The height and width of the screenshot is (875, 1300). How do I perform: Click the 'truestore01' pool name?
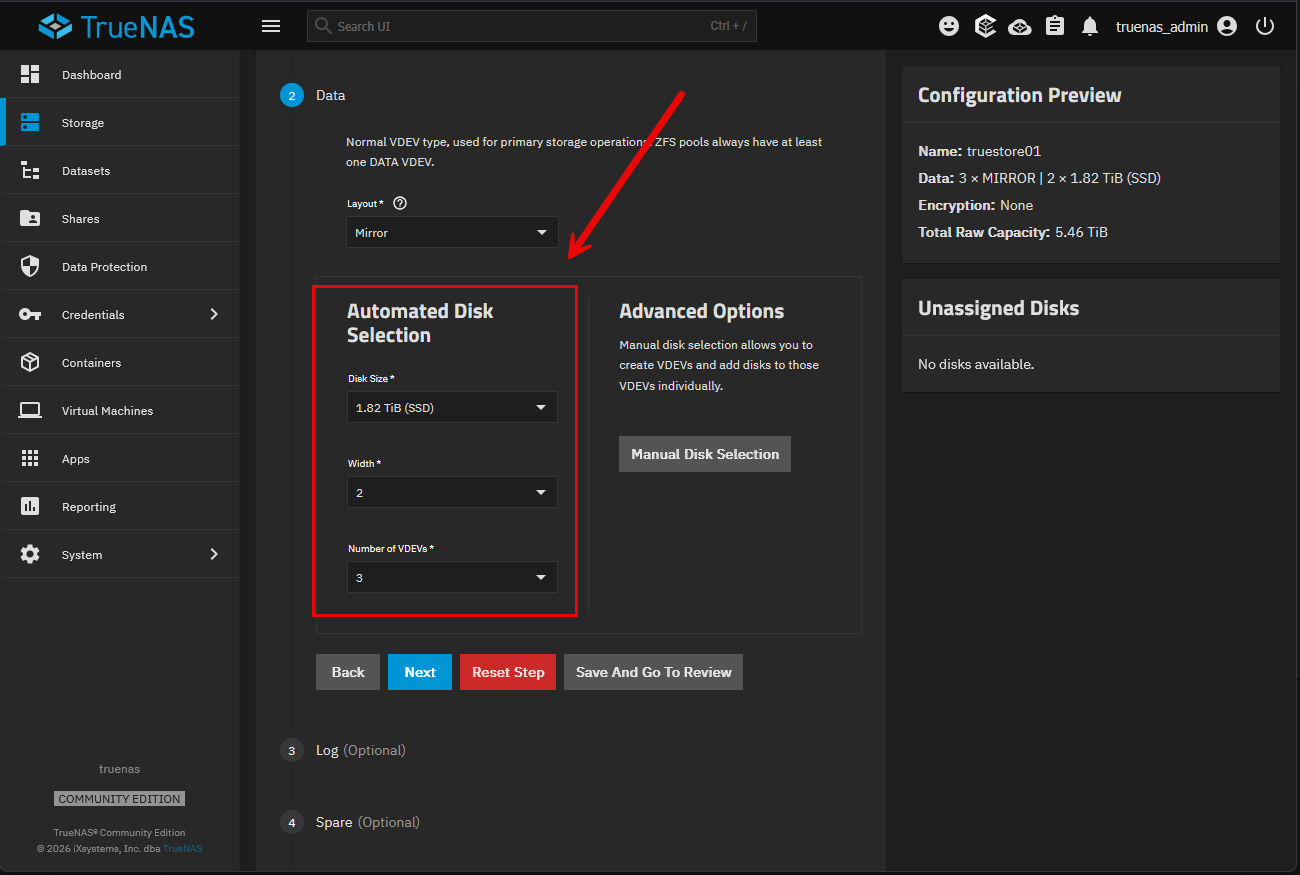(x=1004, y=151)
